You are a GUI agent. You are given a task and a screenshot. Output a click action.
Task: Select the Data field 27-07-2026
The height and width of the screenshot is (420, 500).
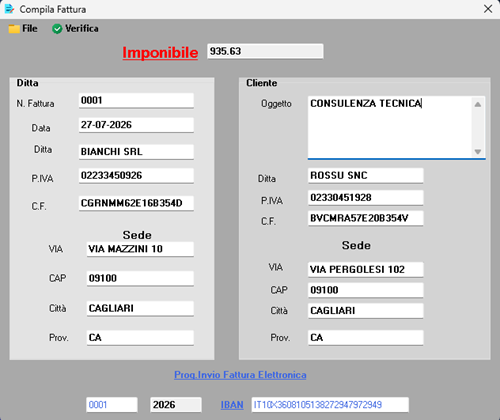[x=136, y=125]
